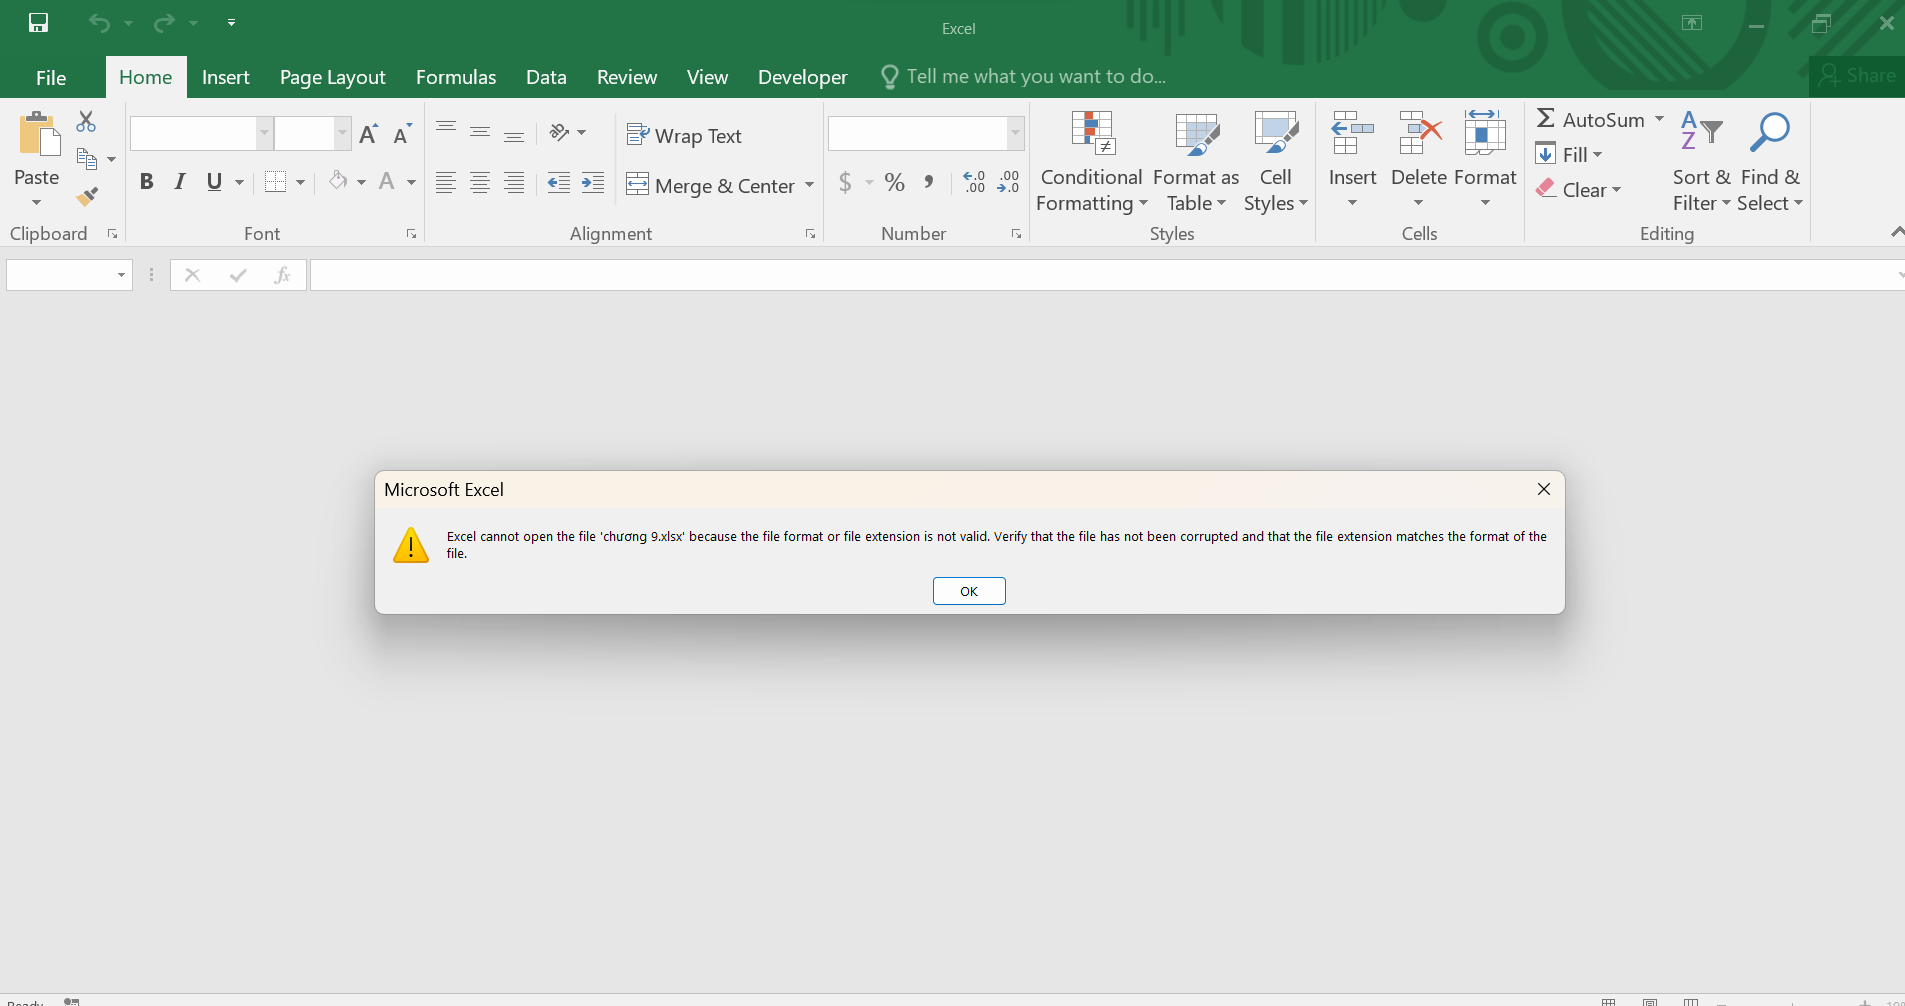Viewport: 1905px width, 1006px height.
Task: Close the Microsoft Excel error dialog
Action: pyautogui.click(x=1544, y=489)
